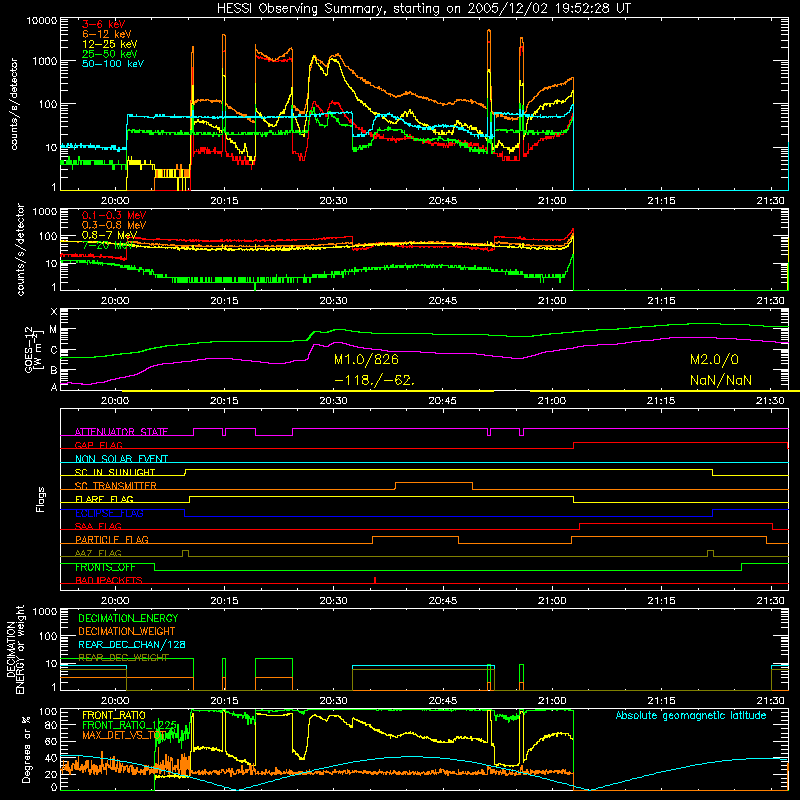This screenshot has height=800, width=800.
Task: Select the SC_TRANSMITTER flag label
Action: click(x=116, y=486)
